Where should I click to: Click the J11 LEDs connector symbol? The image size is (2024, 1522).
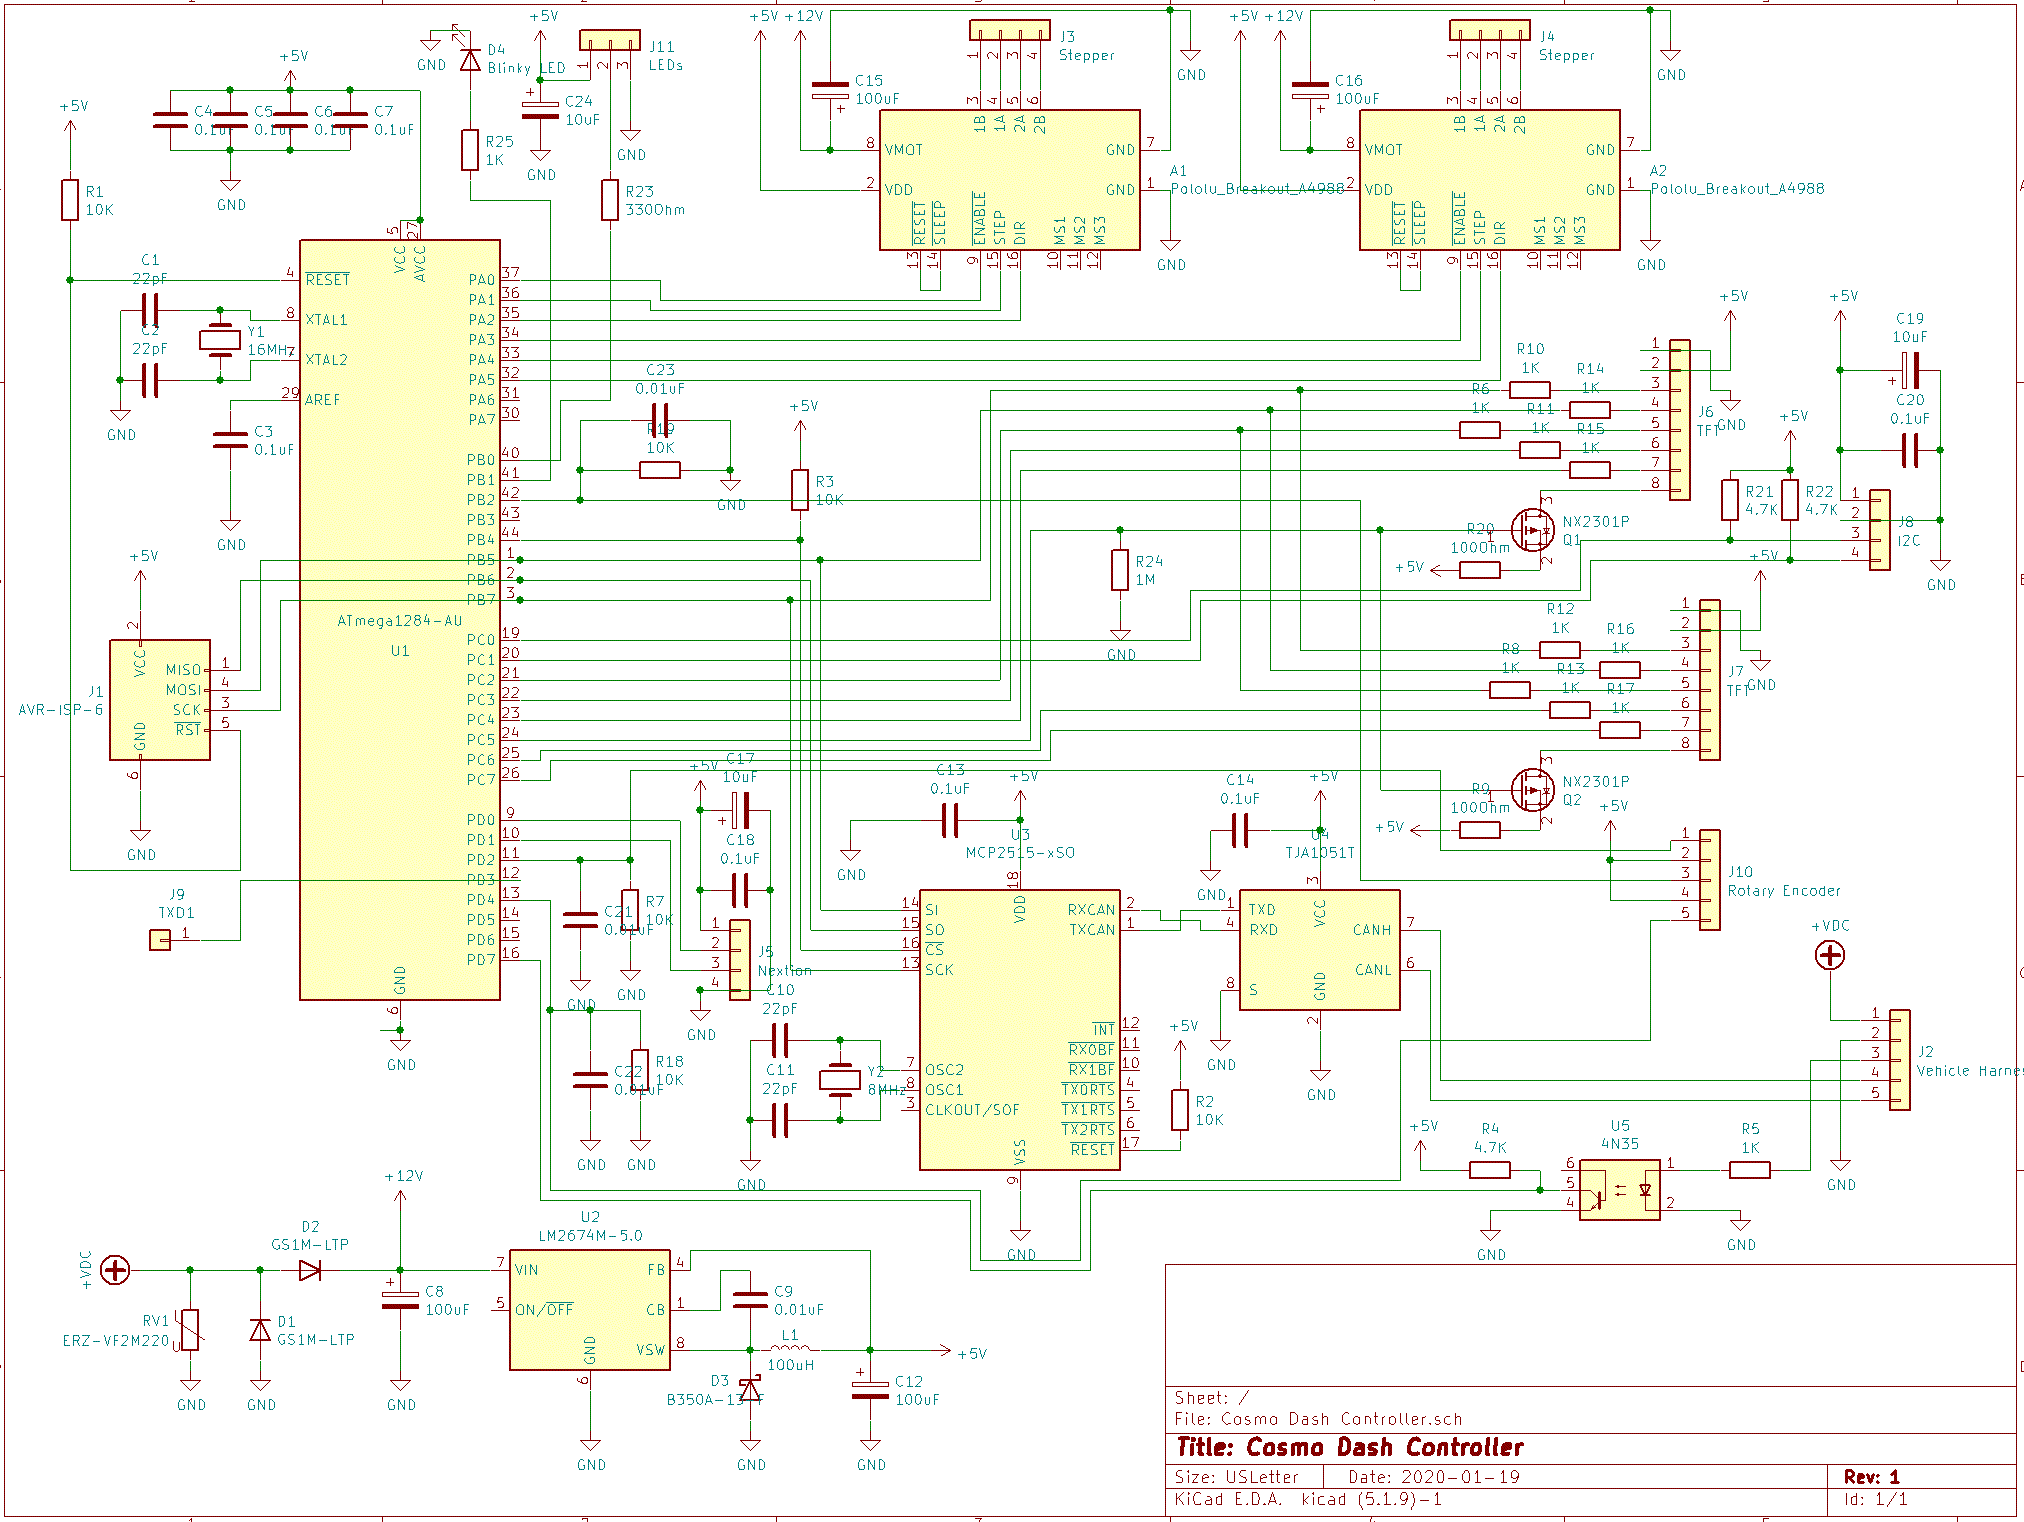click(x=610, y=40)
